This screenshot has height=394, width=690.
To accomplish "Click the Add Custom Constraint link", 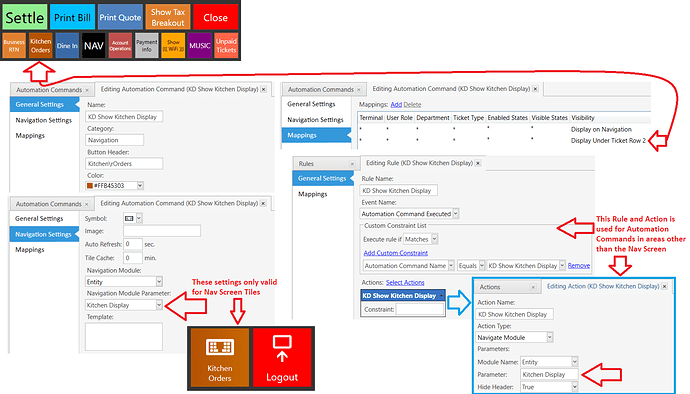I will coord(396,253).
